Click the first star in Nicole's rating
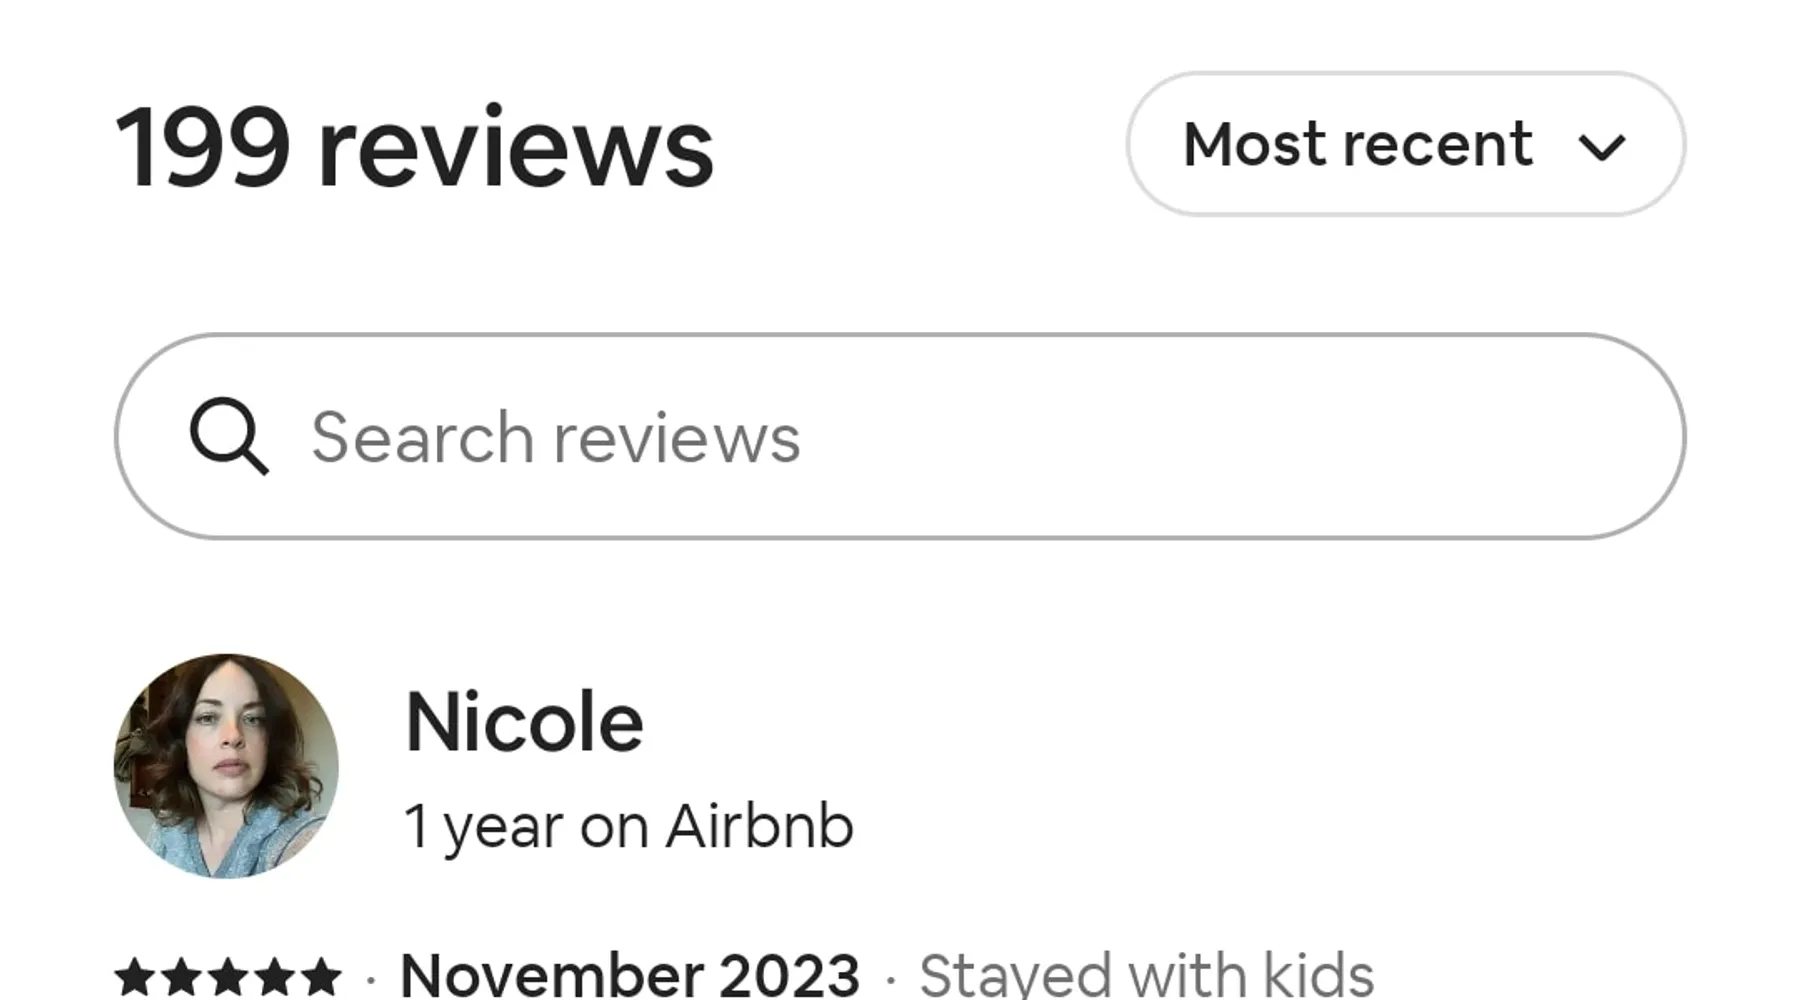This screenshot has width=1800, height=1000. coord(134,977)
